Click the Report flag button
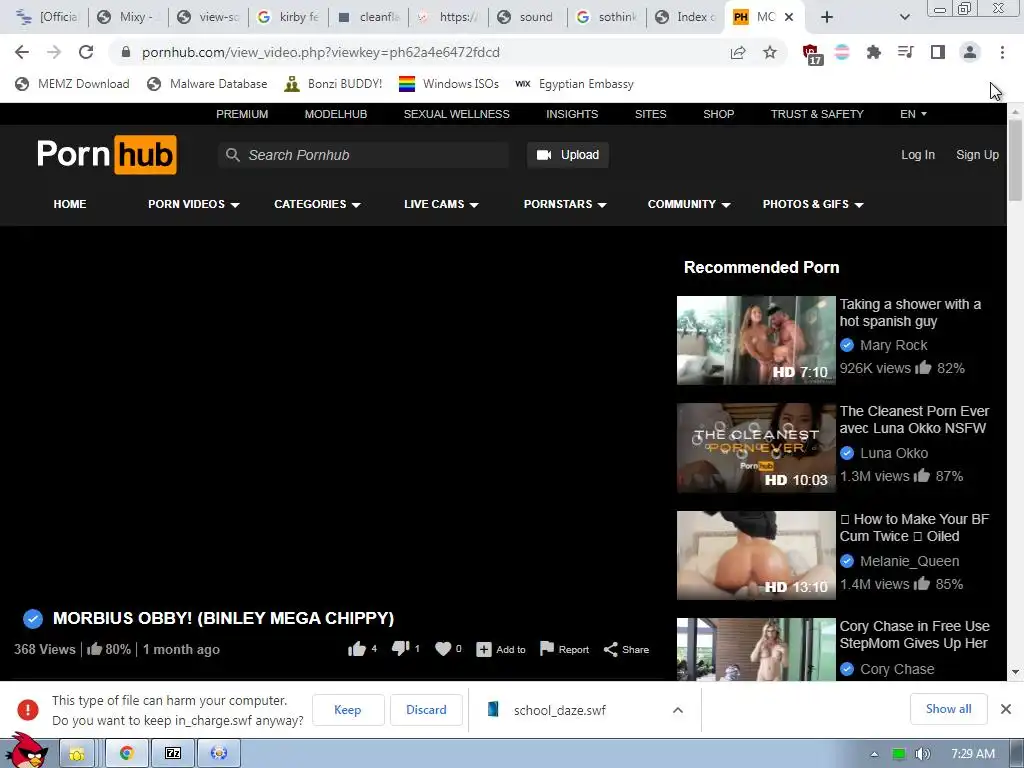The width and height of the screenshot is (1024, 768). pyautogui.click(x=564, y=649)
